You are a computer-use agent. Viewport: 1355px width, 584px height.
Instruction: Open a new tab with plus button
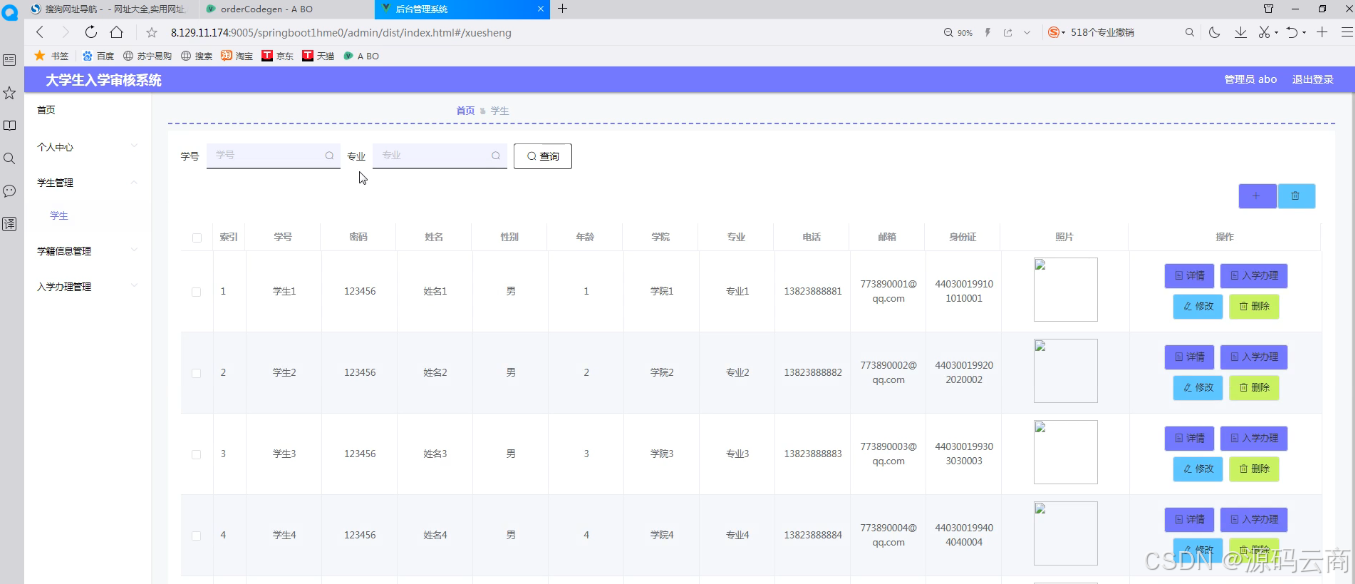tap(562, 8)
